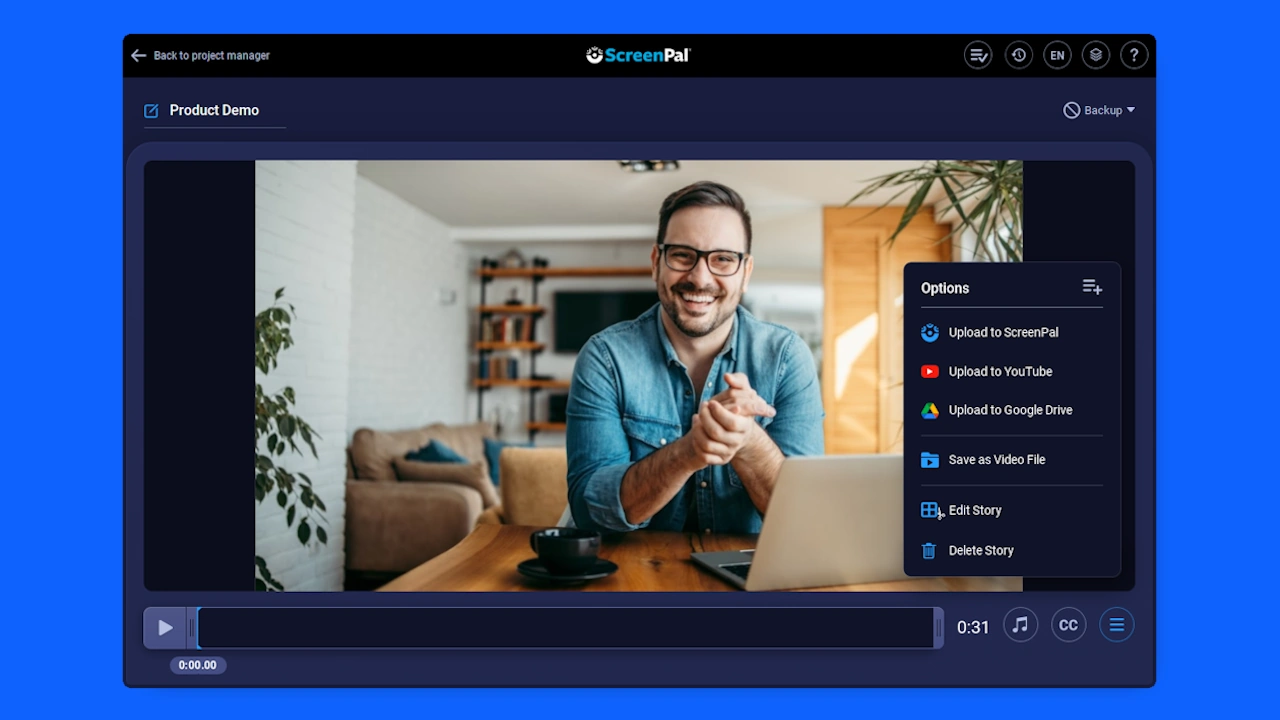Toggle the task checklist icon in top bar
1280x720 pixels.
coord(978,55)
